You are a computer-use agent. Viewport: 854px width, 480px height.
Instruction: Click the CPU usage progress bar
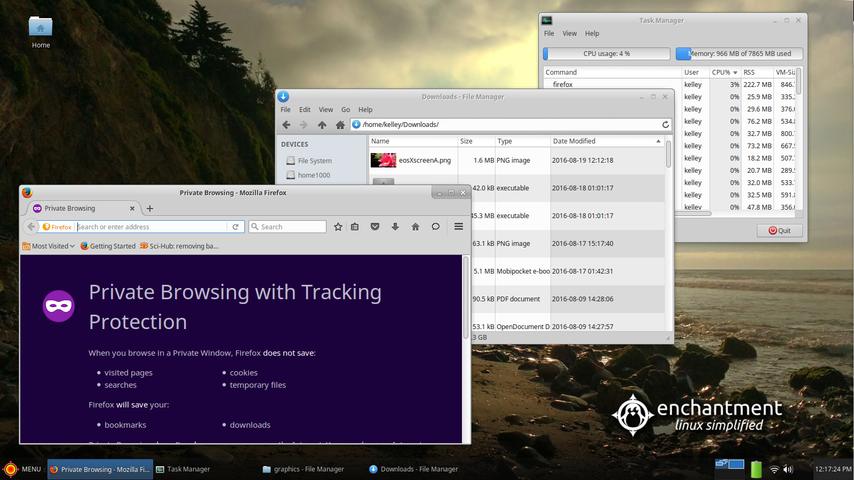(x=606, y=54)
